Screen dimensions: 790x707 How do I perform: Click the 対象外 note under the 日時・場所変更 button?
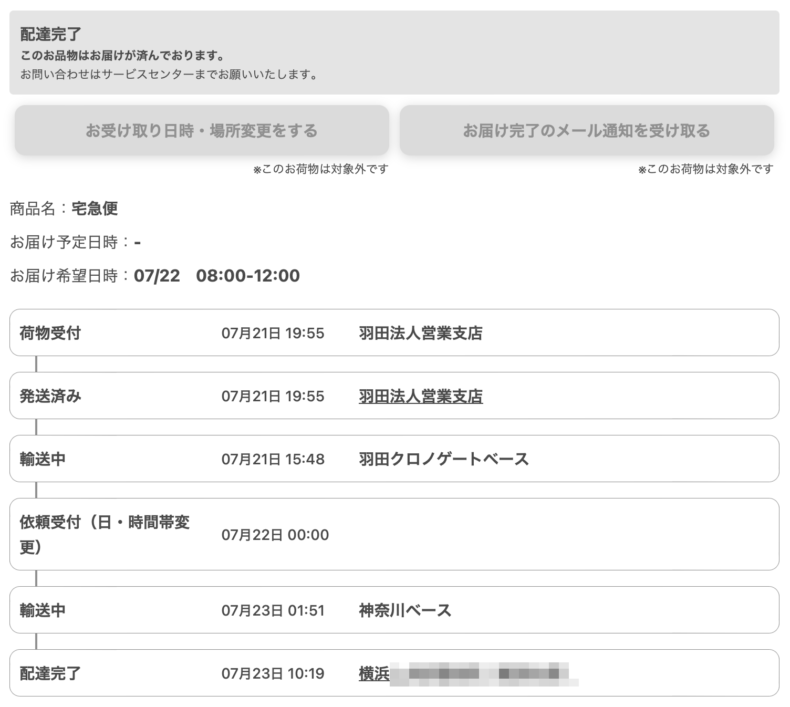(320, 169)
